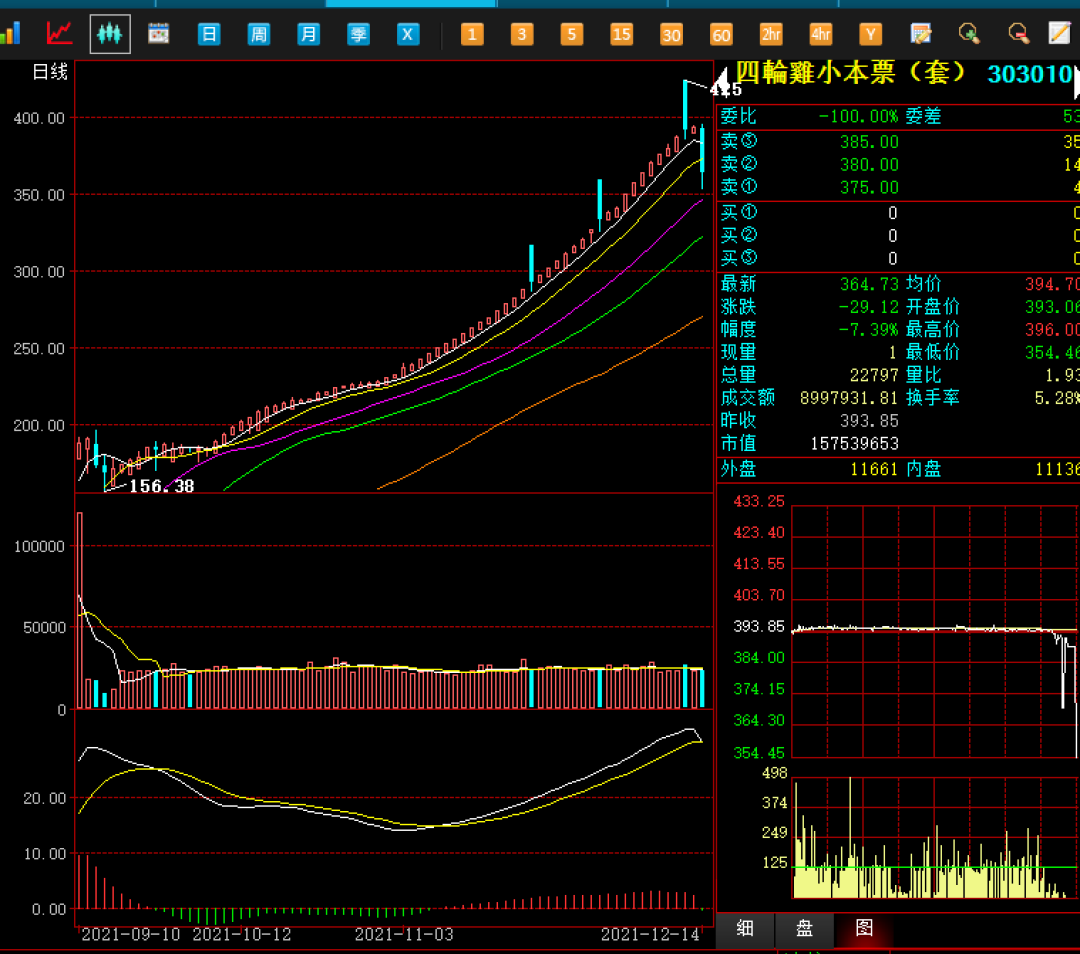Click the latest price 364.73
1080x954 pixels.
869,284
